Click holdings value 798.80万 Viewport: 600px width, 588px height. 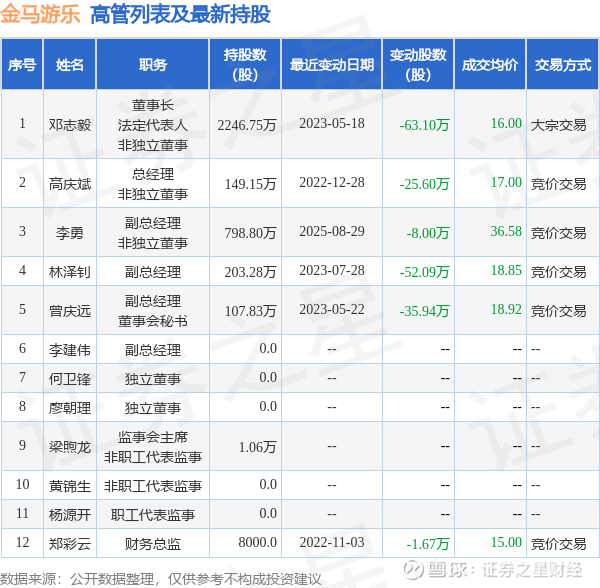(x=250, y=233)
